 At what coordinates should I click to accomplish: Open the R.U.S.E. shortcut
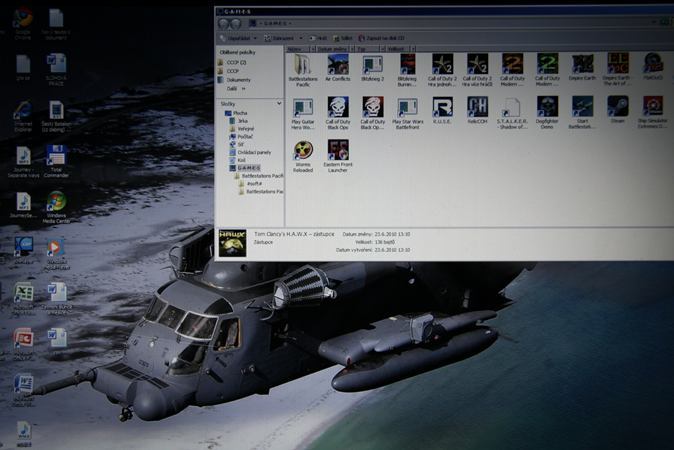(442, 111)
